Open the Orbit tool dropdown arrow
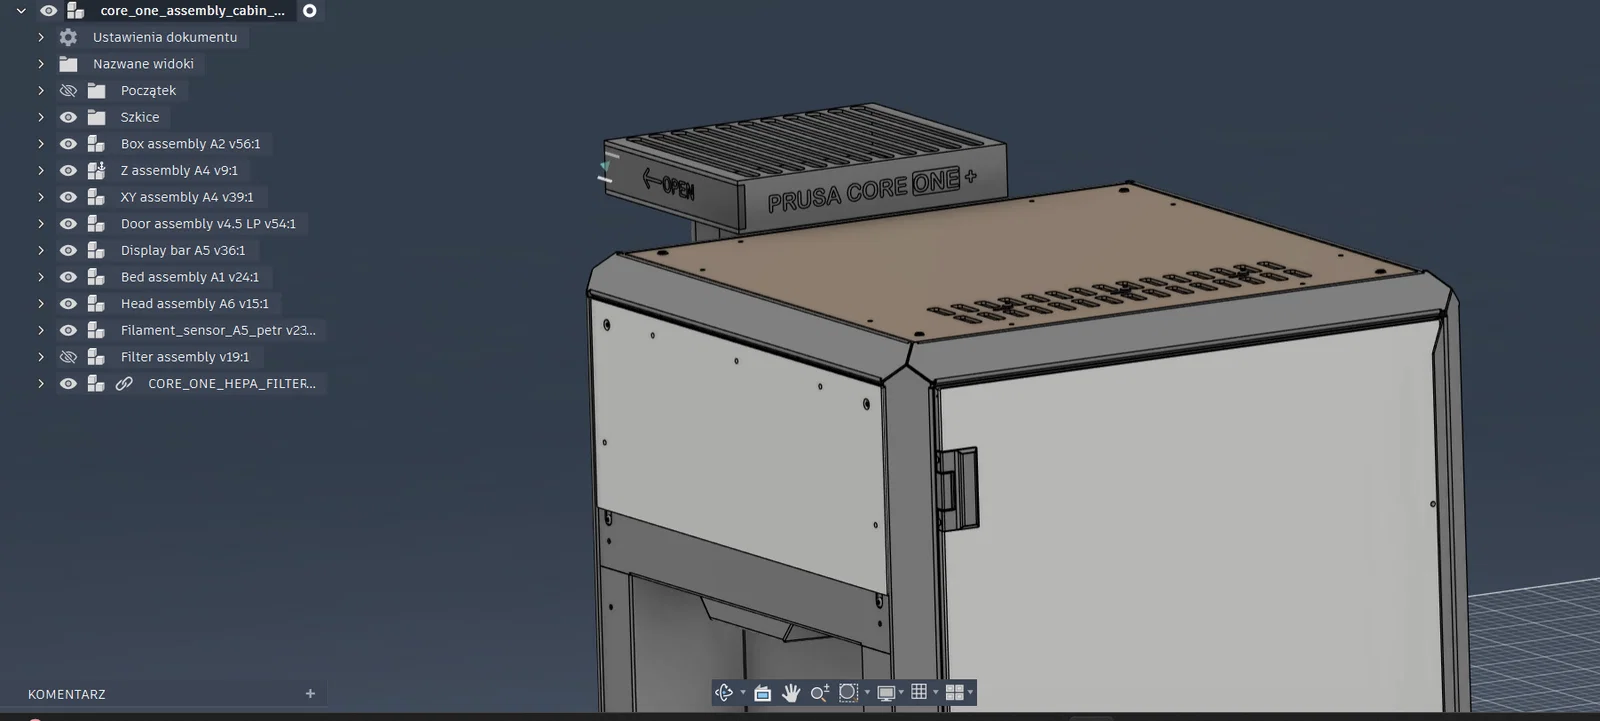Screen dimensions: 1600x721 click(x=742, y=693)
